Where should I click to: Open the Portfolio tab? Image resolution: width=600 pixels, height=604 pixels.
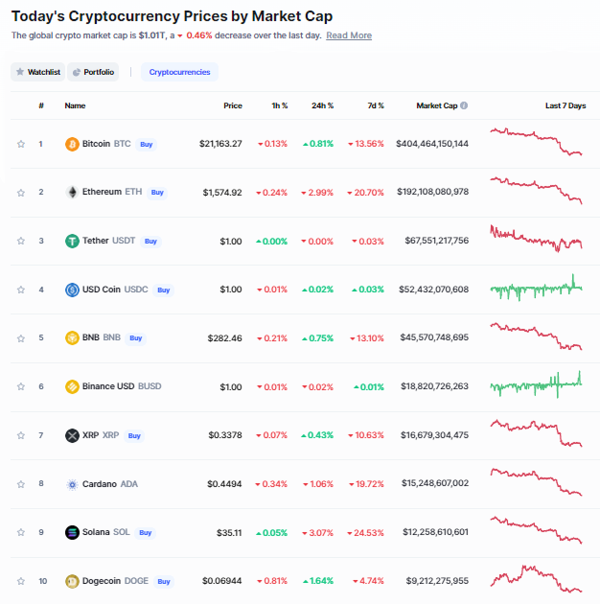93,72
